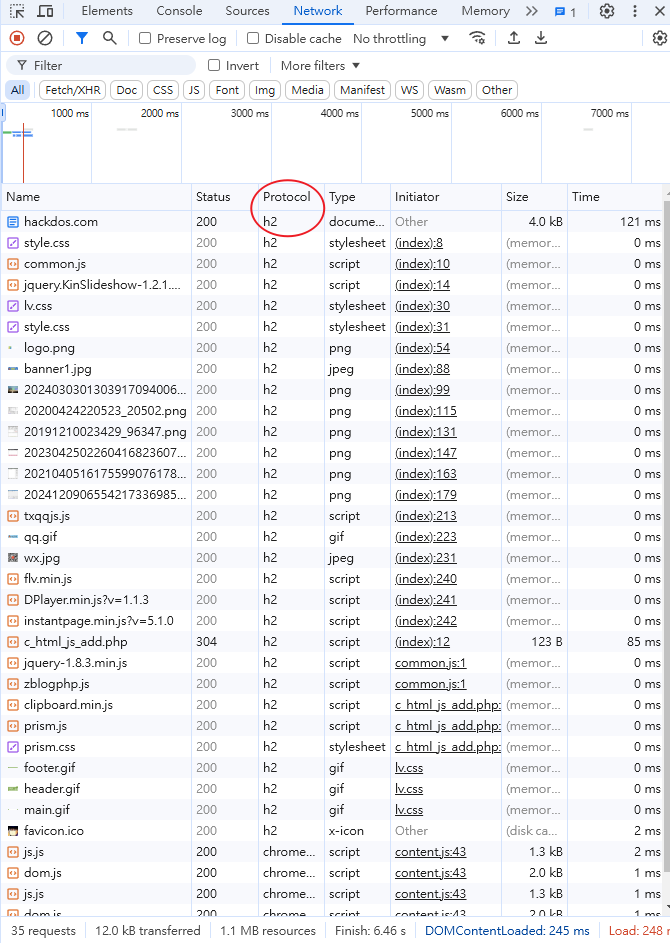
Task: Open the Performance tab
Action: (401, 11)
